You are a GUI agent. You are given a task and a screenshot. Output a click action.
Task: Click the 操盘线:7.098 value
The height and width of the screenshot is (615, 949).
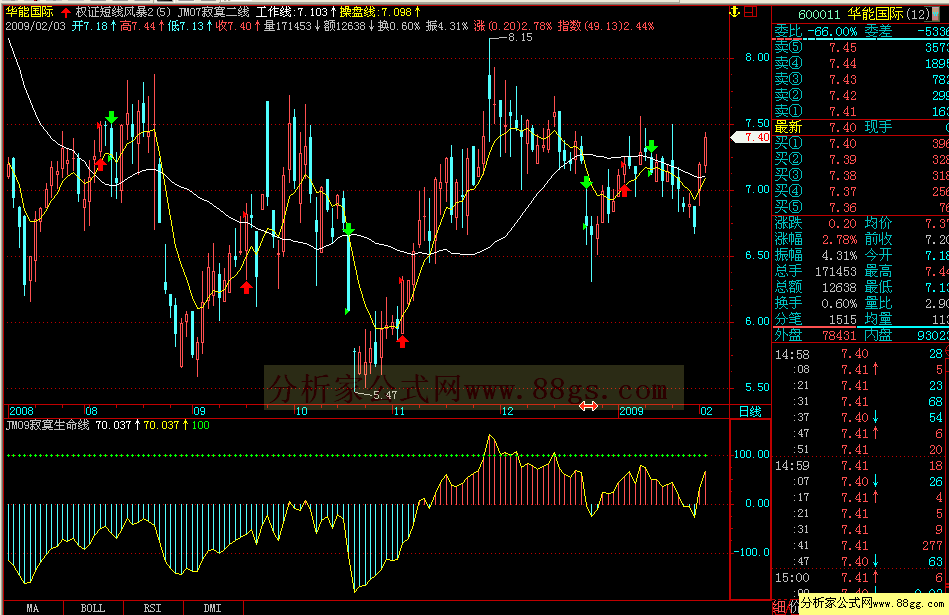(375, 12)
